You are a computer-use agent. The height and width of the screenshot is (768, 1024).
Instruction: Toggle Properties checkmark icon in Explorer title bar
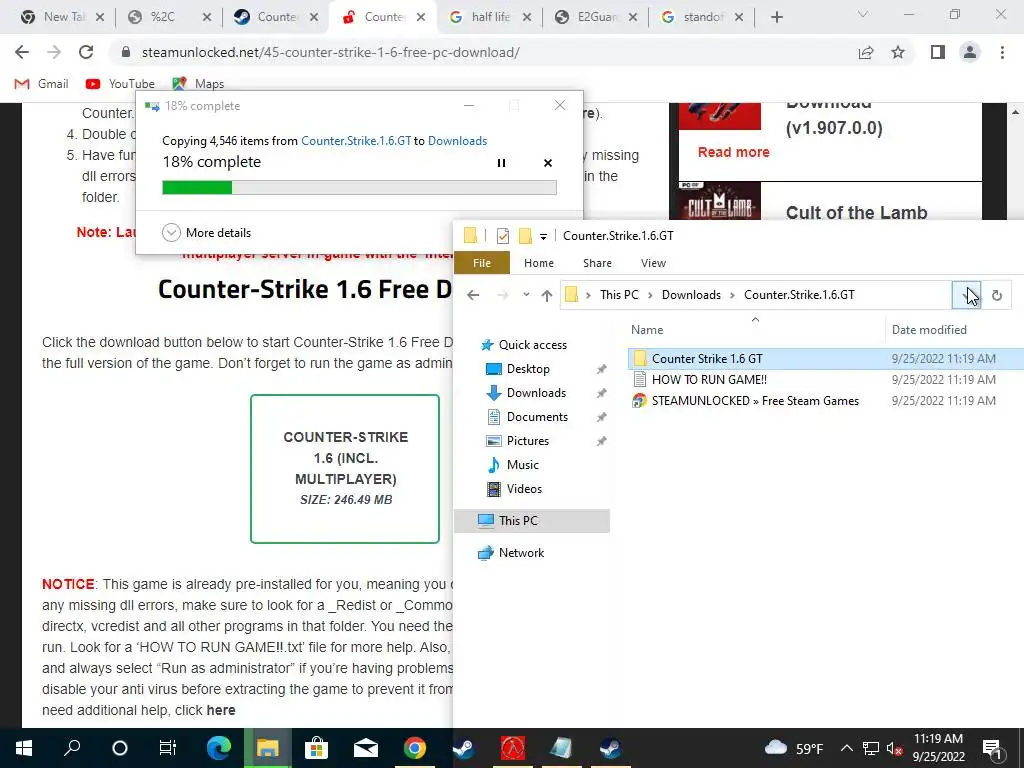click(x=503, y=236)
